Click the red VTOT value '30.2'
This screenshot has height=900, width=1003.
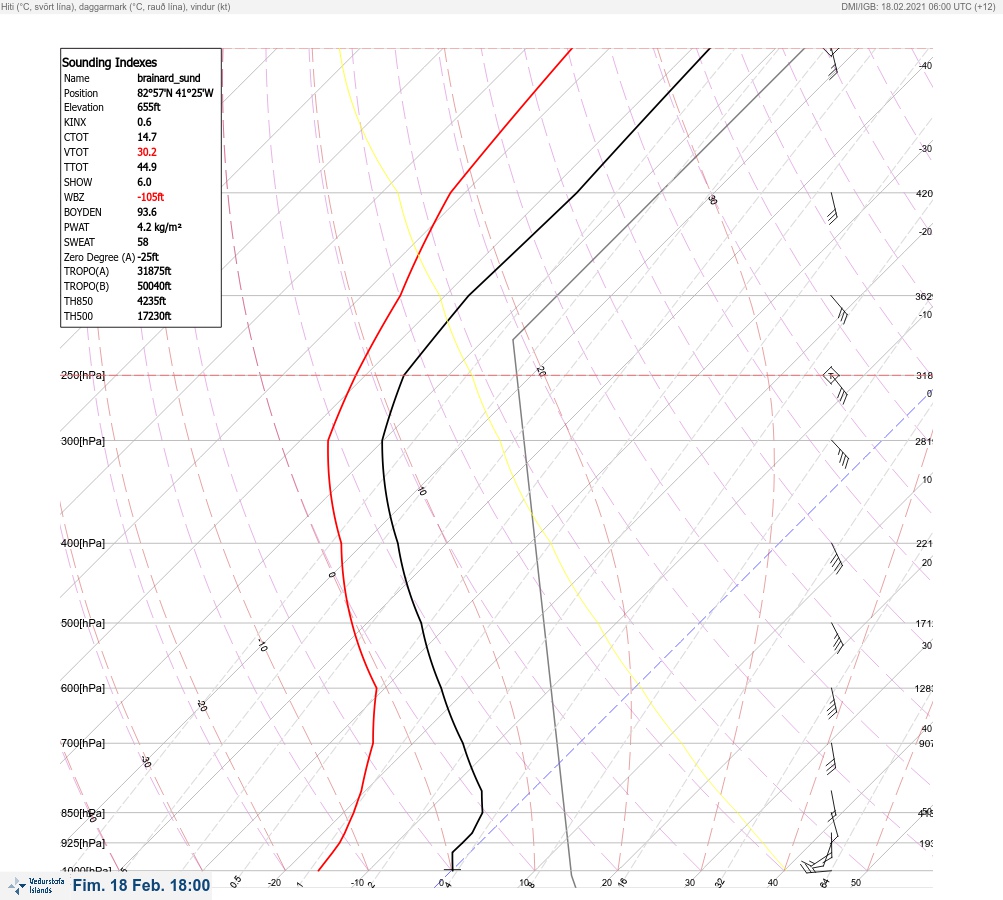[146, 152]
